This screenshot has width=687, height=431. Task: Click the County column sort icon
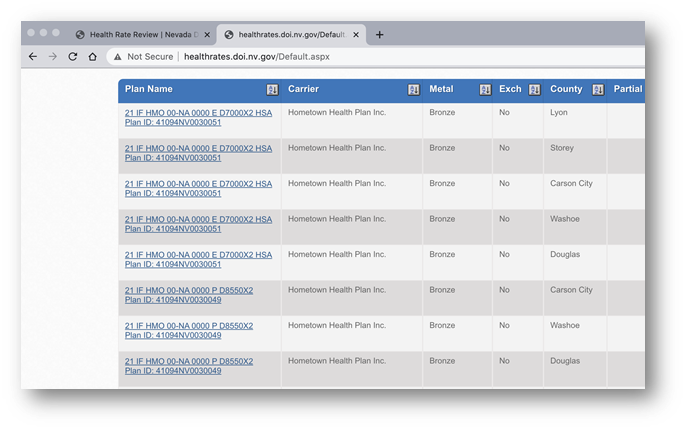coord(598,90)
